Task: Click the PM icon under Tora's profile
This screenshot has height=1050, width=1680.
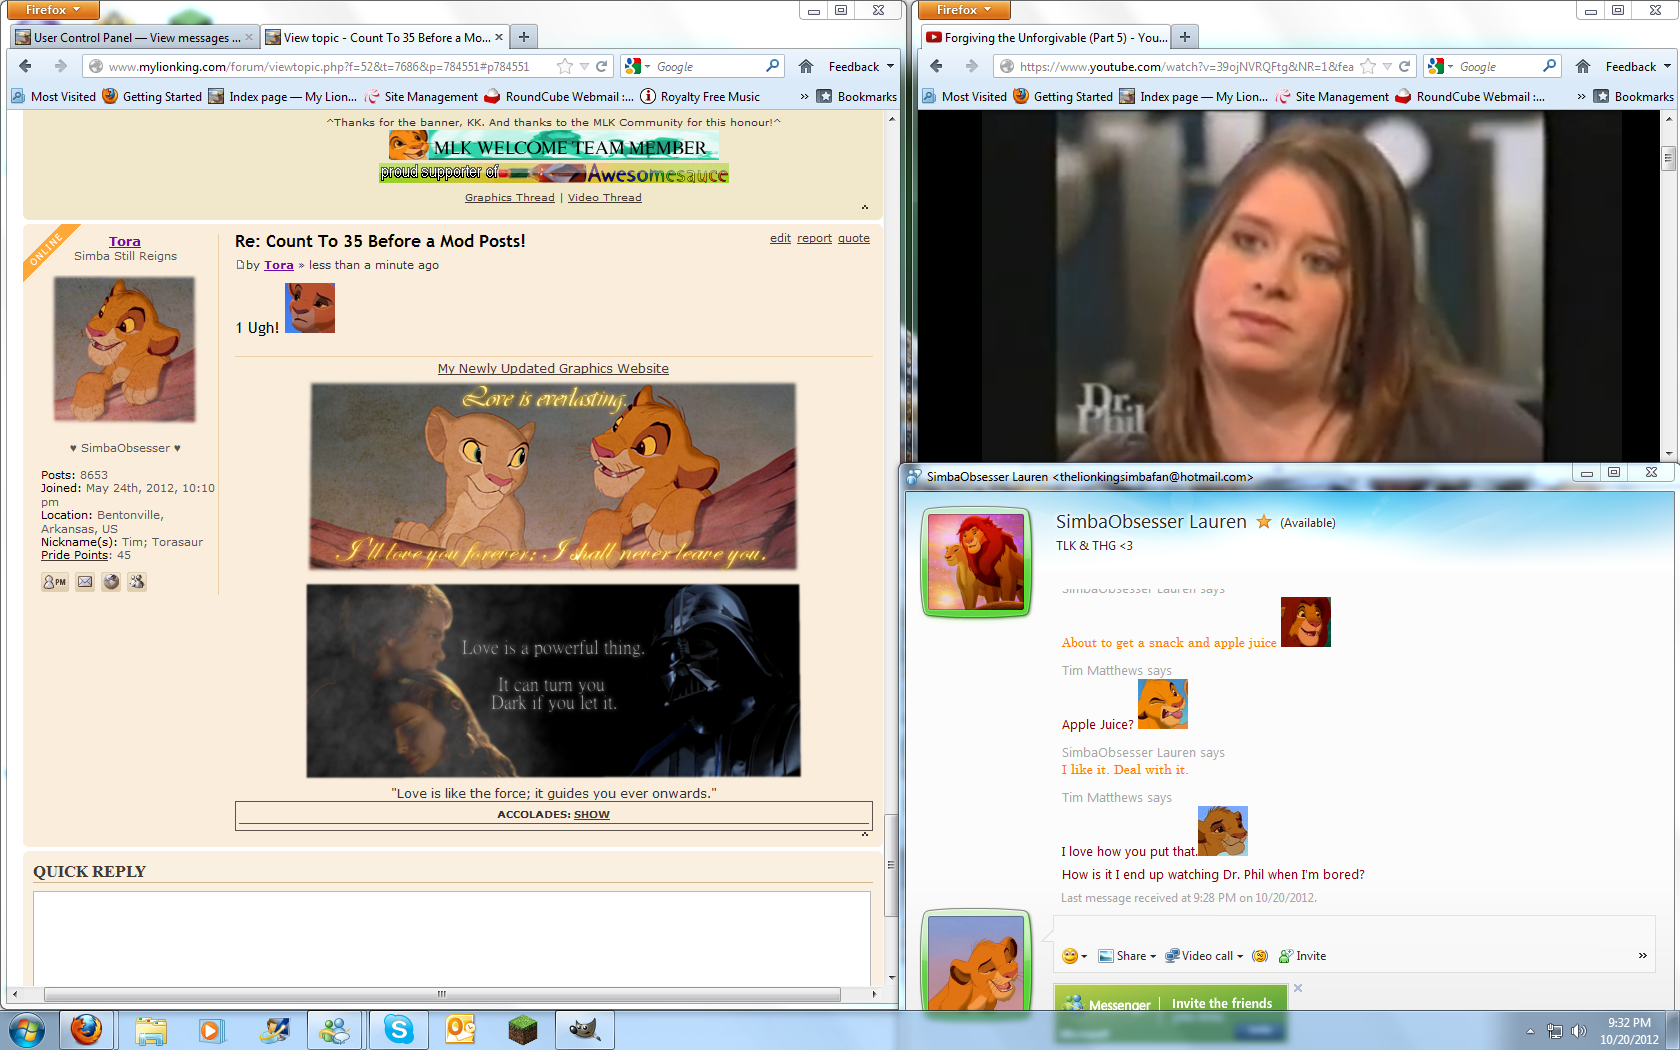Action: pos(54,582)
